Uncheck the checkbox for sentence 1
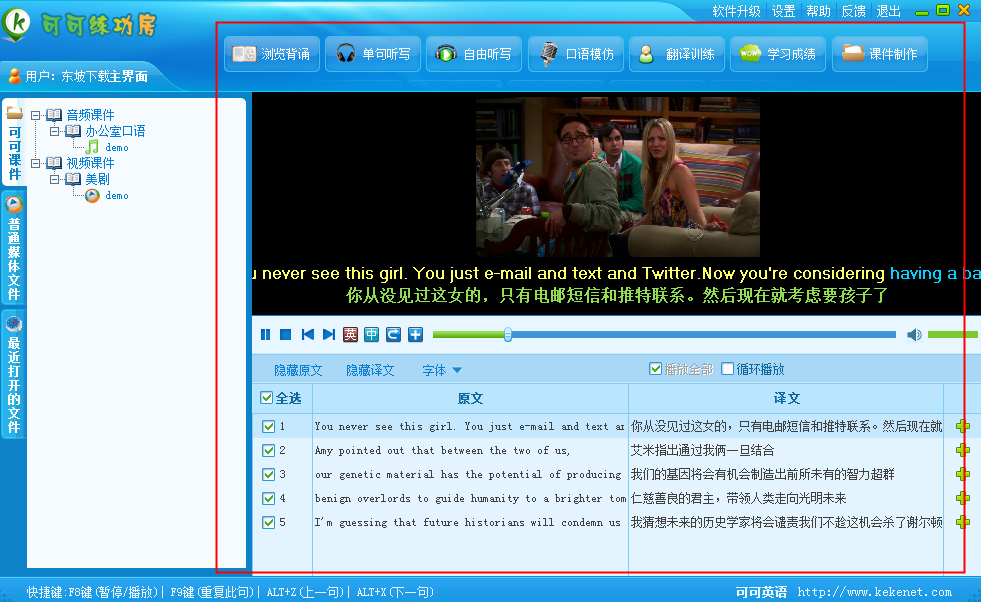The width and height of the screenshot is (981, 602). click(x=268, y=427)
